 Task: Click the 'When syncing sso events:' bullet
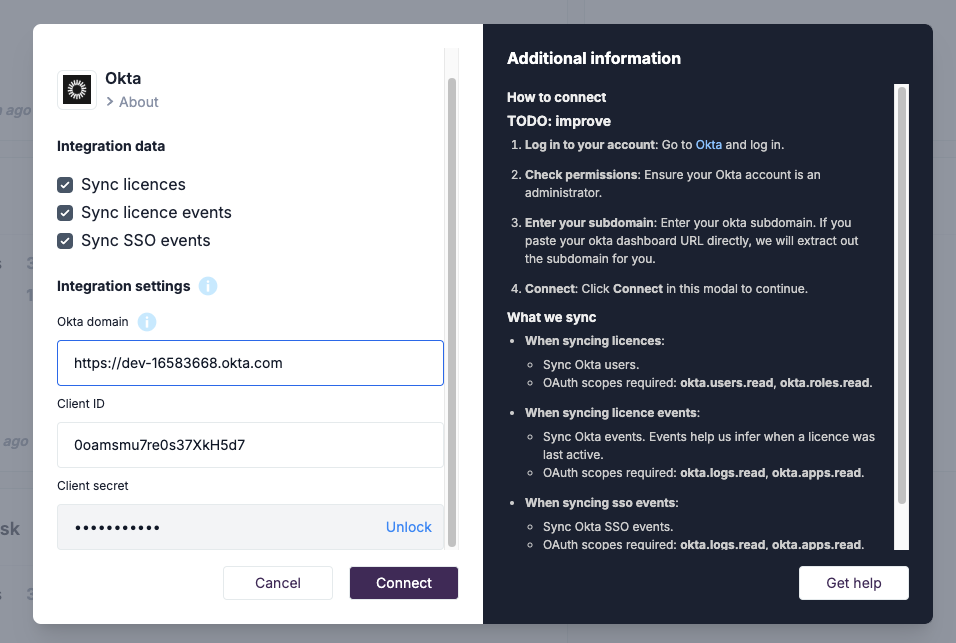tap(602, 503)
